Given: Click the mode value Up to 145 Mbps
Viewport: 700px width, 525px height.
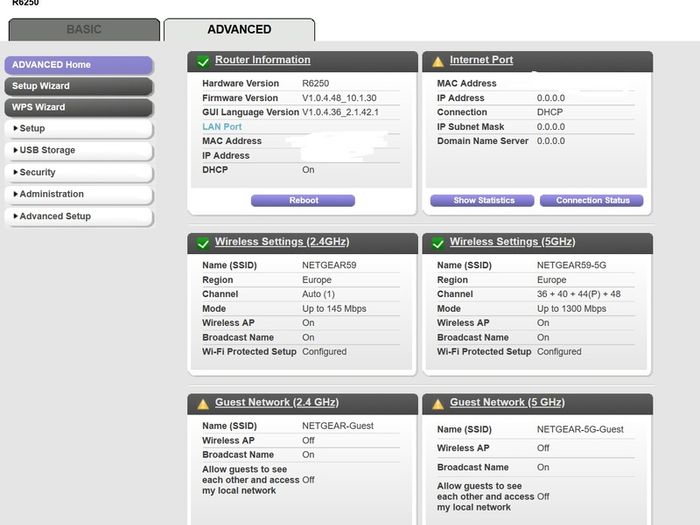Looking at the screenshot, I should [334, 308].
